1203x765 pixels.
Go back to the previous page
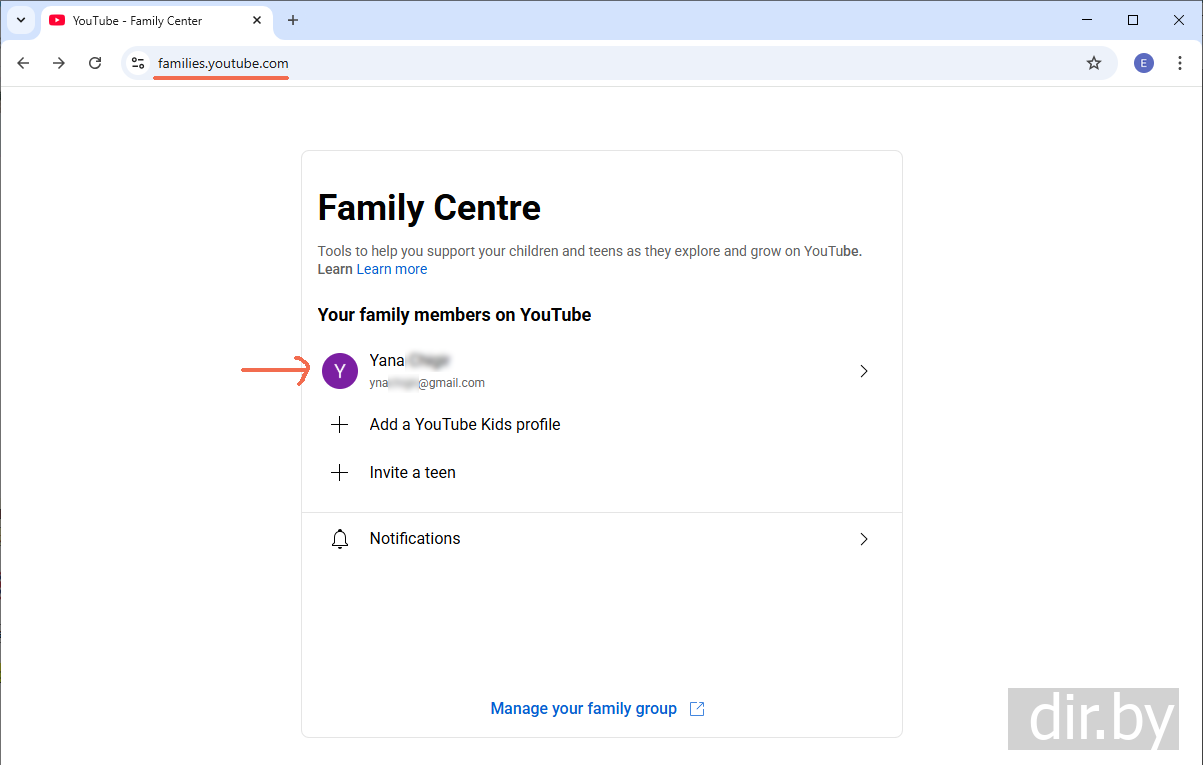24,63
